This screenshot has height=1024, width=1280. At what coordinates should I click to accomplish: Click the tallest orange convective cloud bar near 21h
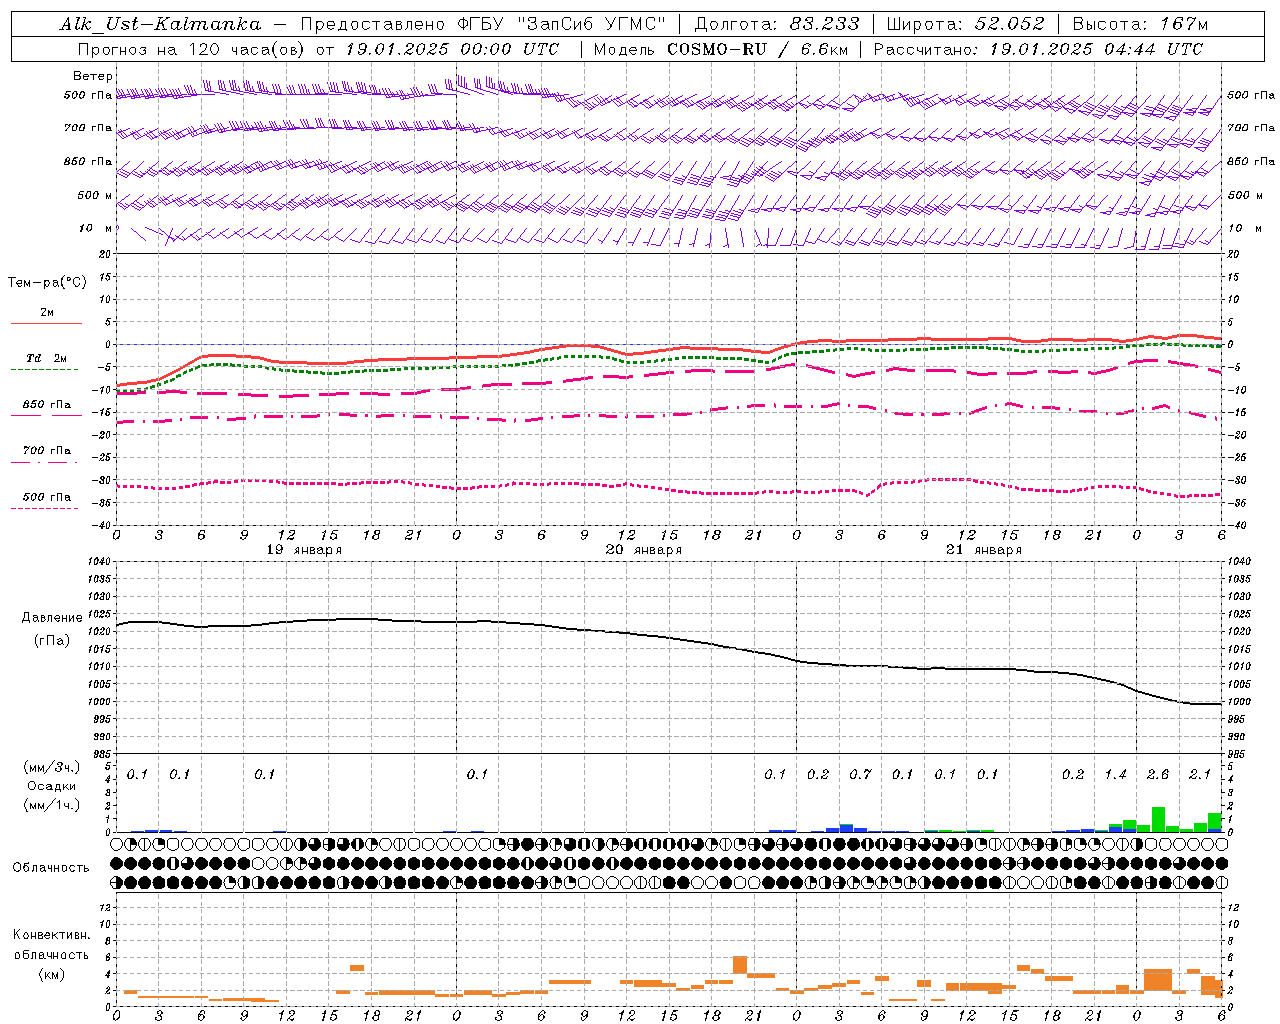point(740,965)
